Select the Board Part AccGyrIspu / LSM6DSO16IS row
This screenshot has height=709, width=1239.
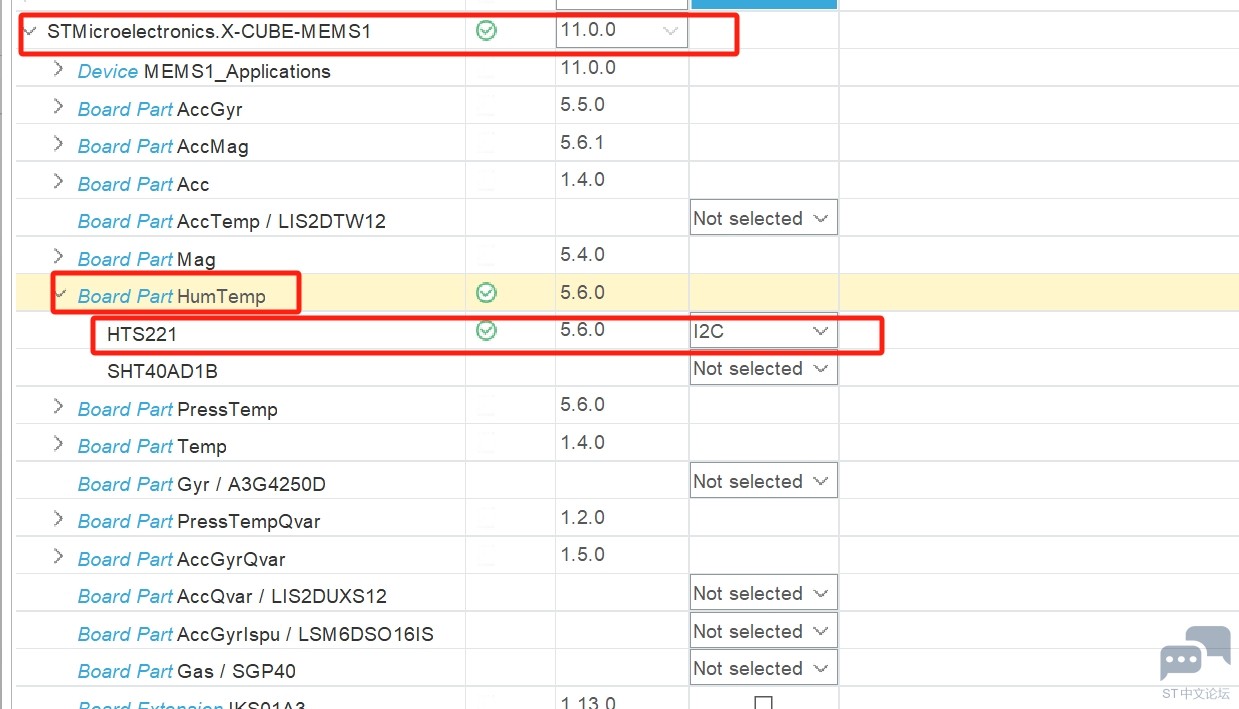click(256, 634)
